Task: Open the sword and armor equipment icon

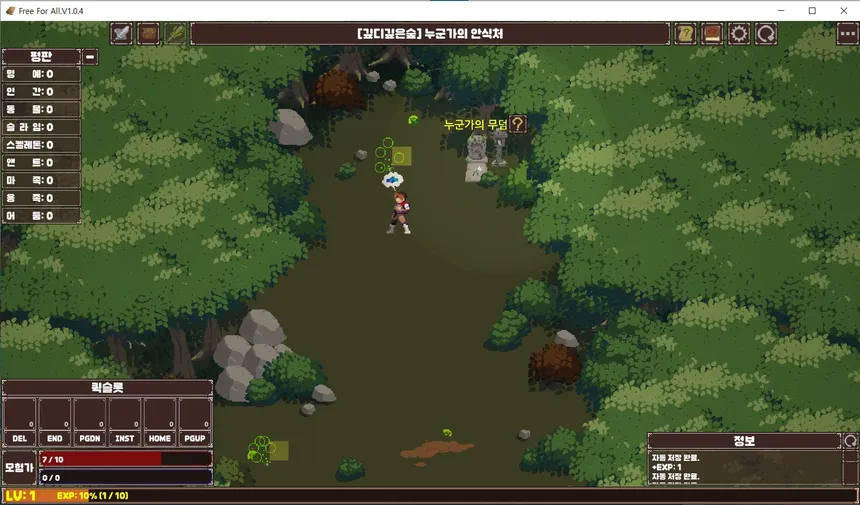Action: coord(121,34)
